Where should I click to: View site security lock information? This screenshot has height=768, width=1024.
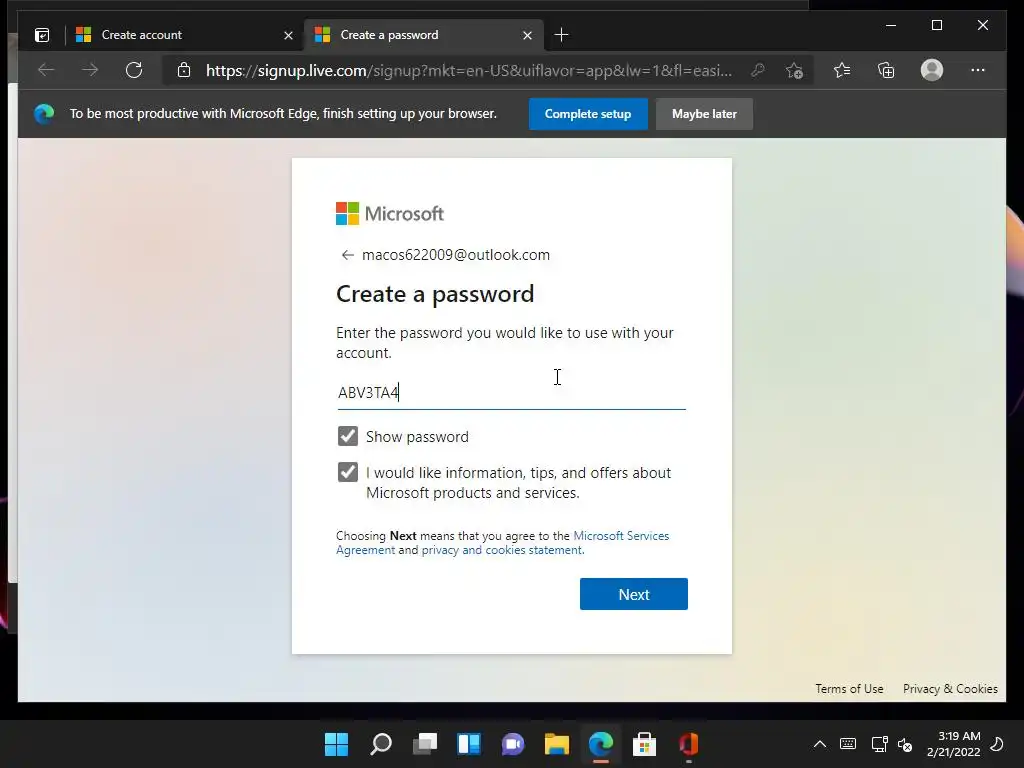tap(184, 70)
